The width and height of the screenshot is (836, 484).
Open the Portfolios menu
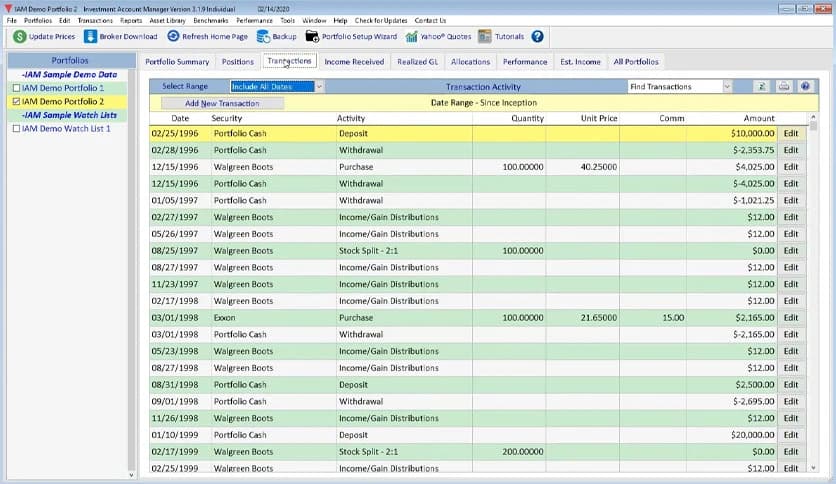pos(38,20)
